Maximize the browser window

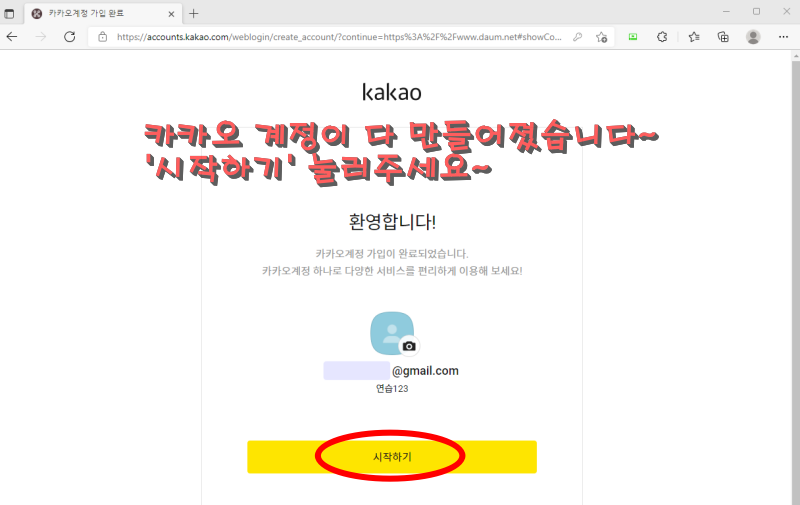pos(757,11)
